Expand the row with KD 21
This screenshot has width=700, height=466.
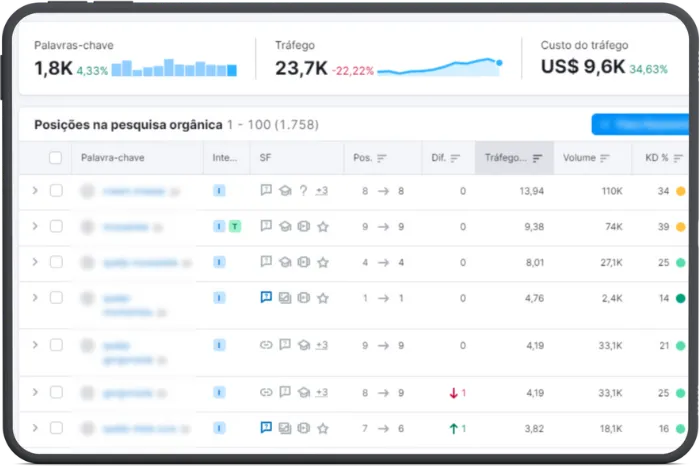(x=35, y=345)
